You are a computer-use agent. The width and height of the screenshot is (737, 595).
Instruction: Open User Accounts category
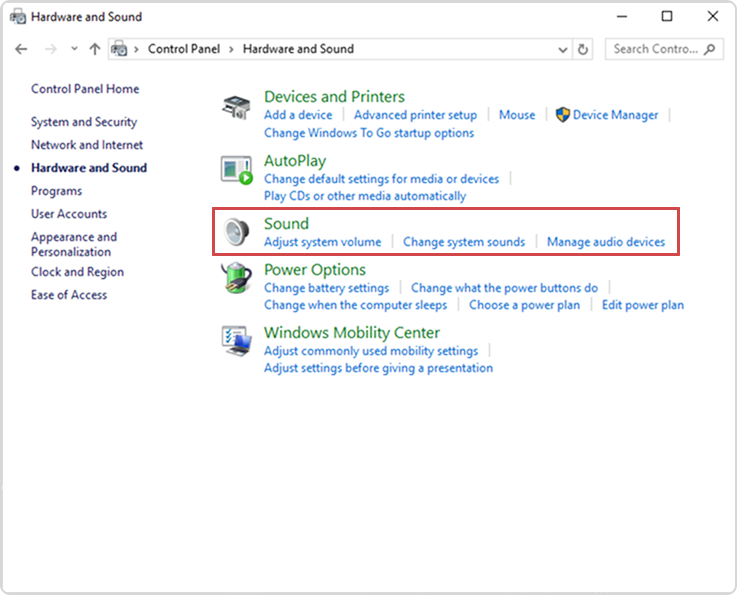click(x=69, y=214)
